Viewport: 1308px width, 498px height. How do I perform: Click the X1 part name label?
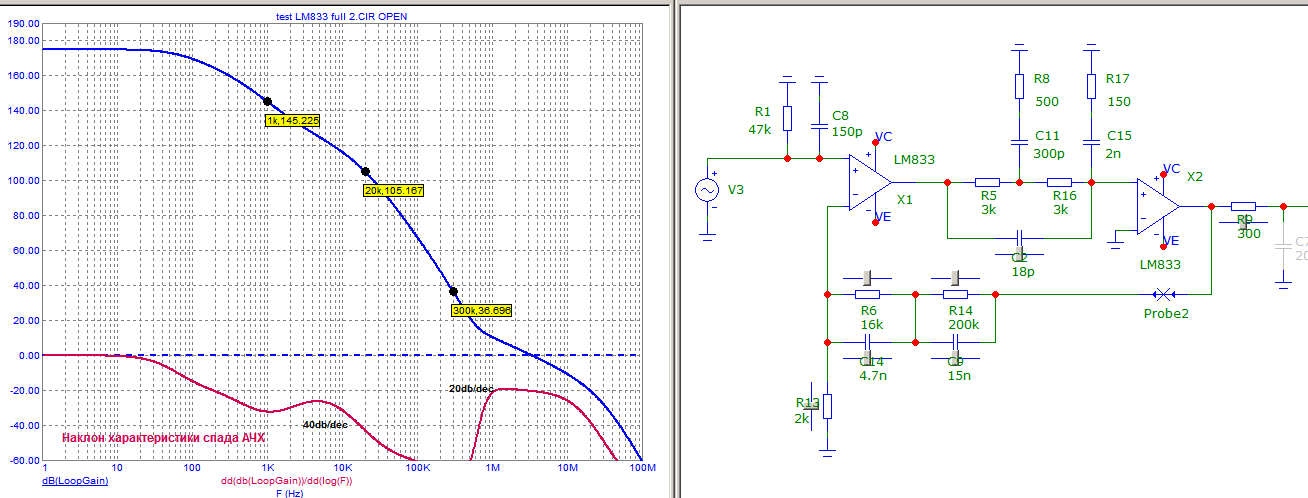pyautogui.click(x=905, y=199)
